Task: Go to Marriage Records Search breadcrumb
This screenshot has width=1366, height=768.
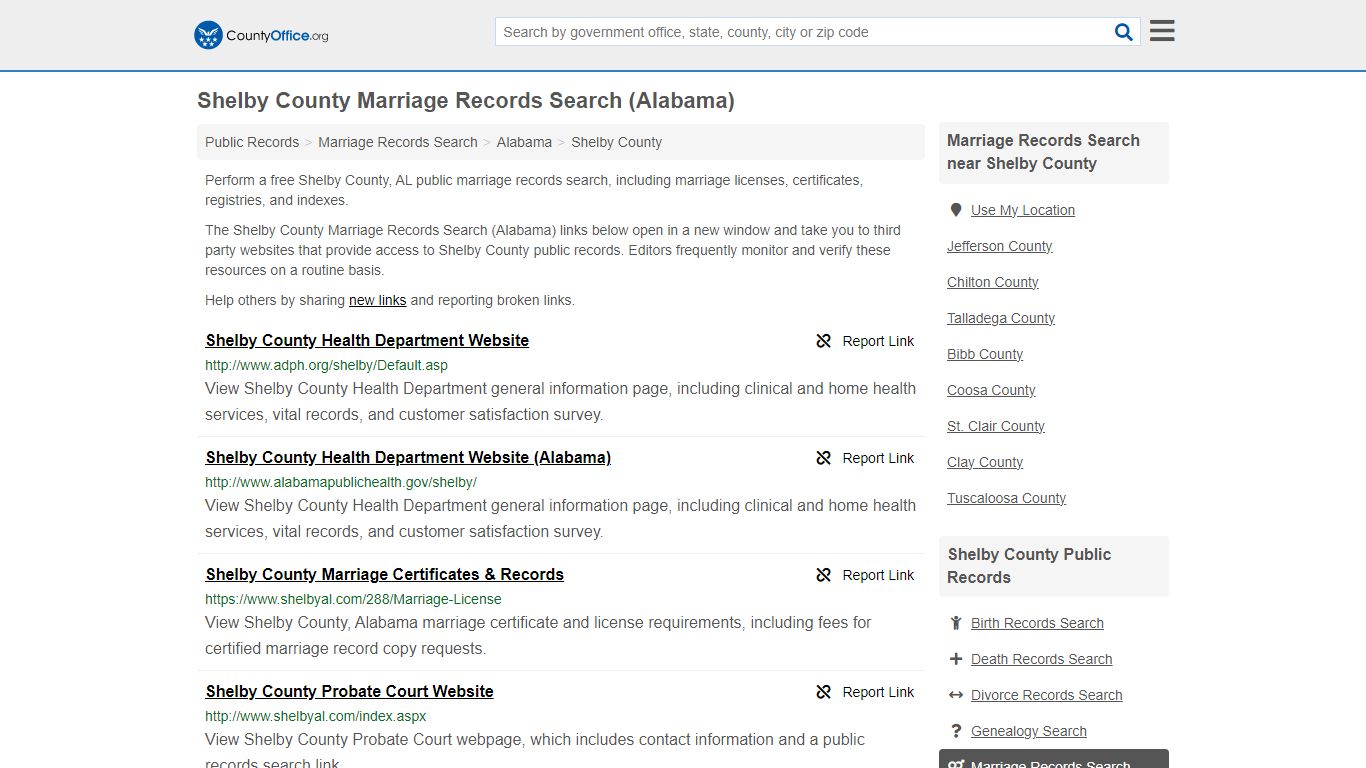Action: coord(398,142)
